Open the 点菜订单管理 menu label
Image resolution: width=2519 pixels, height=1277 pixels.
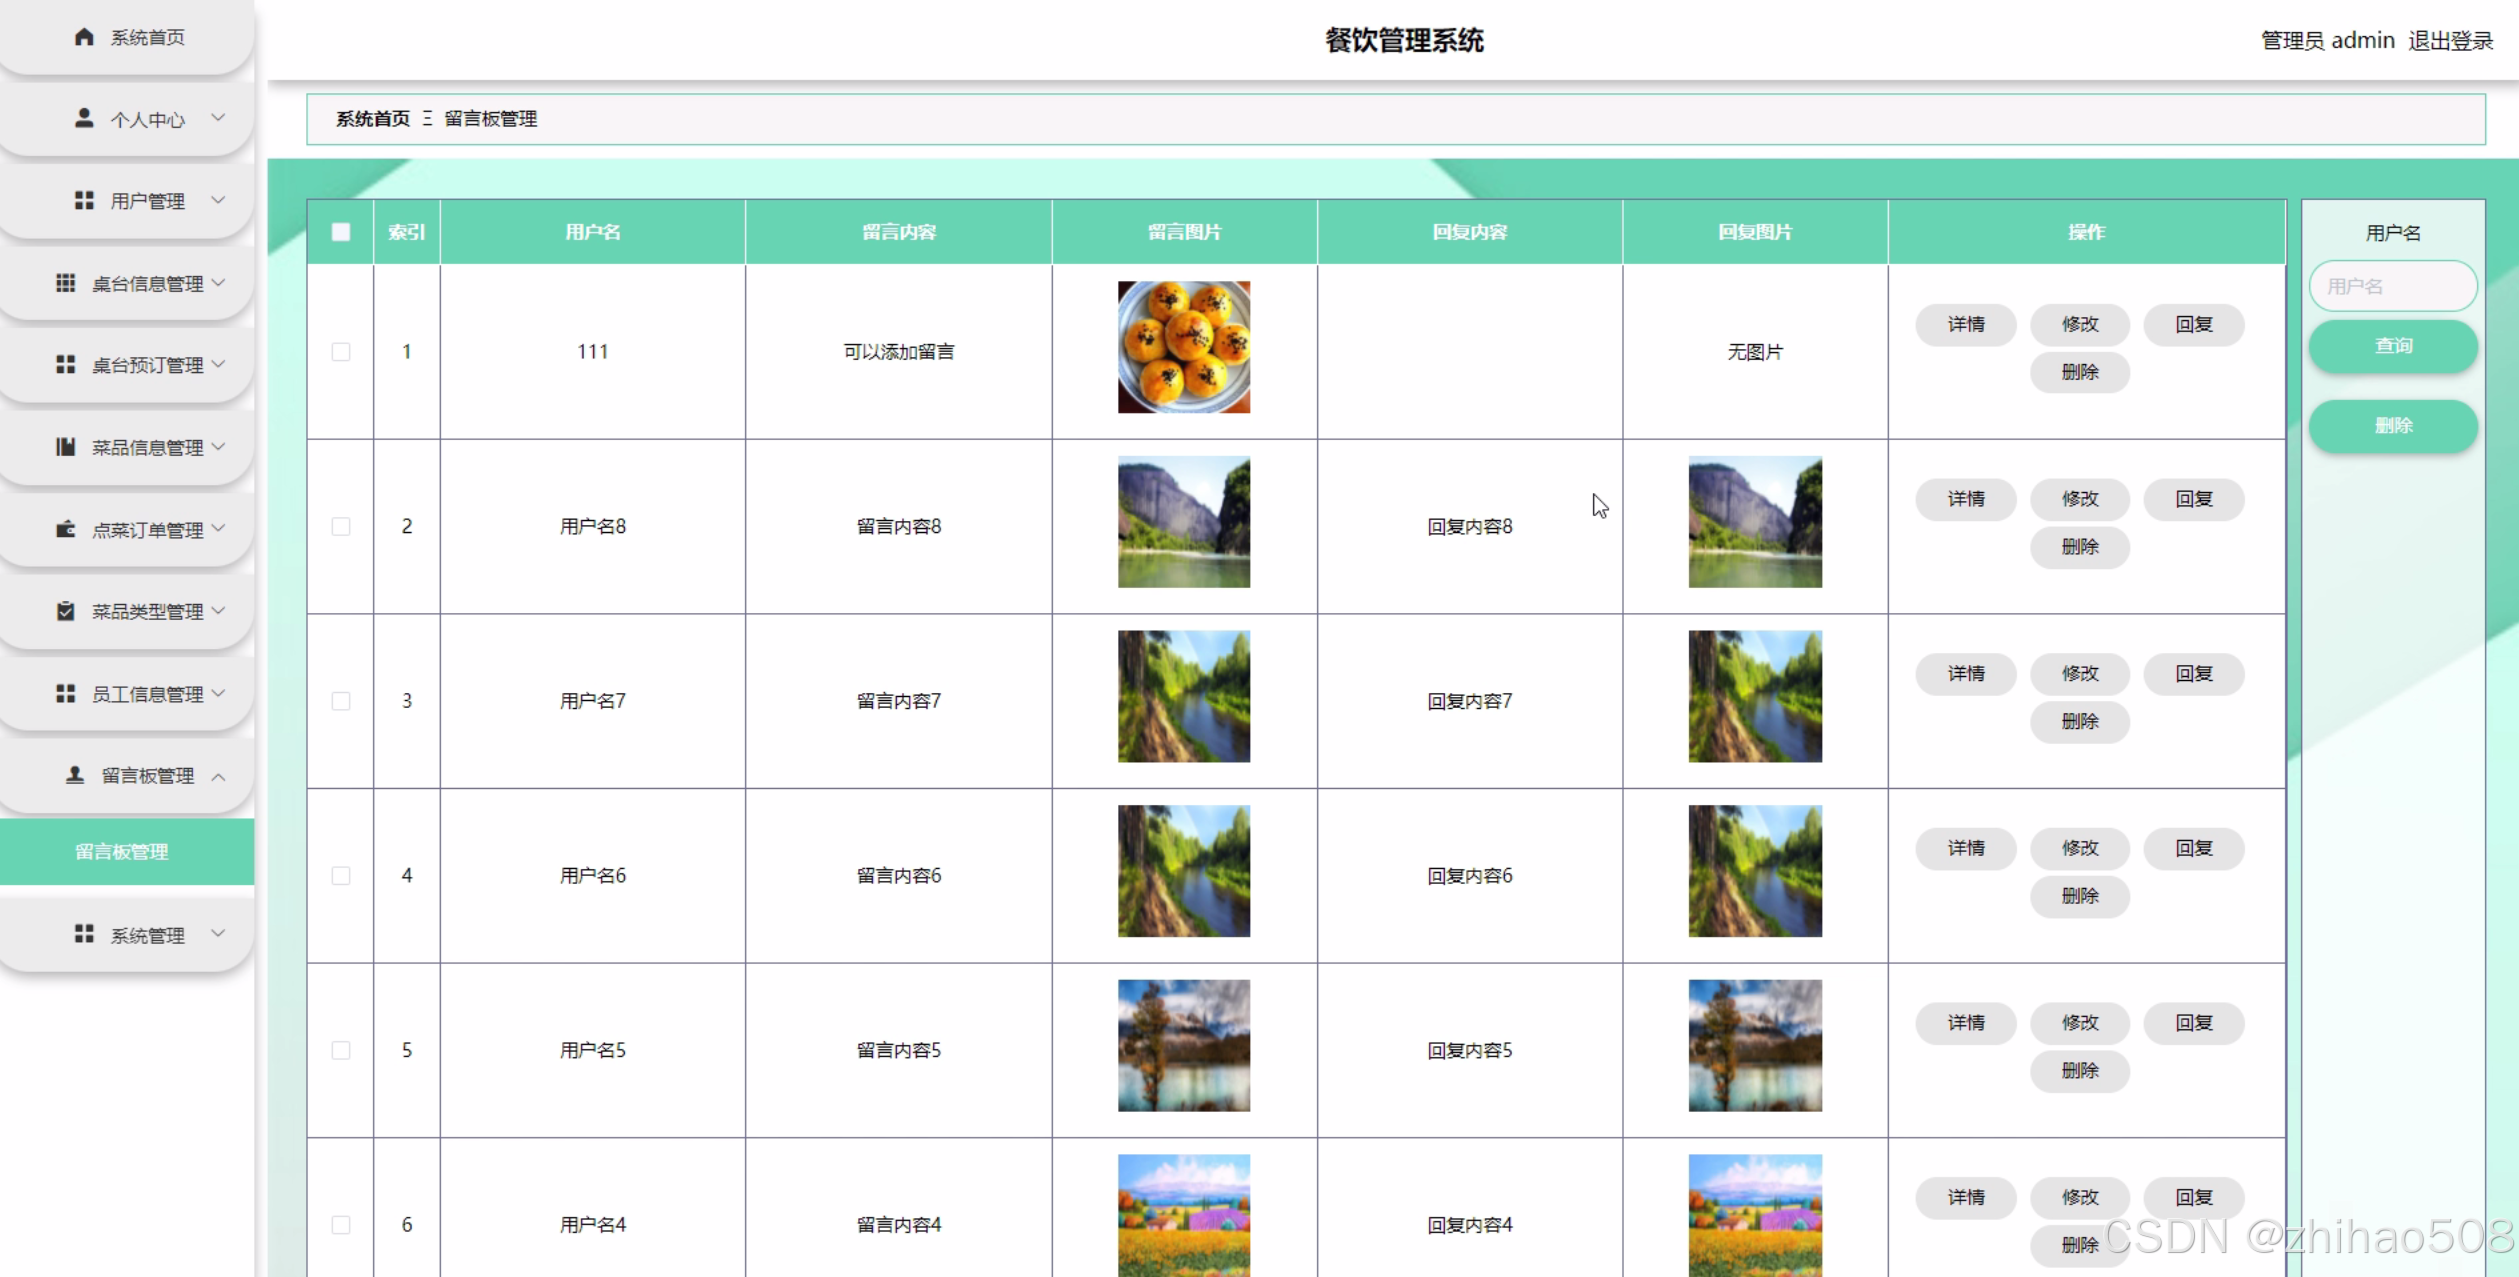point(148,530)
